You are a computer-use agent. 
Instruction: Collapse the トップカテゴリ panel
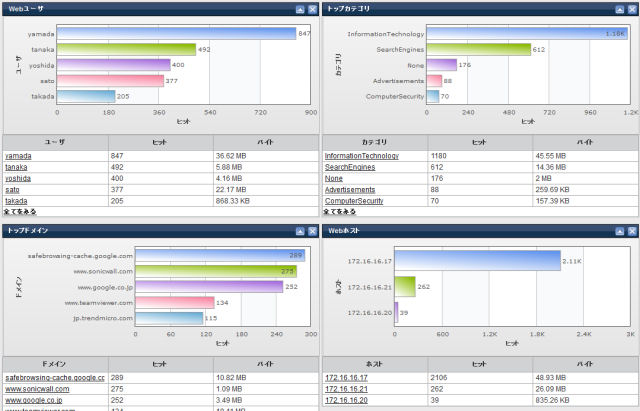tap(620, 9)
